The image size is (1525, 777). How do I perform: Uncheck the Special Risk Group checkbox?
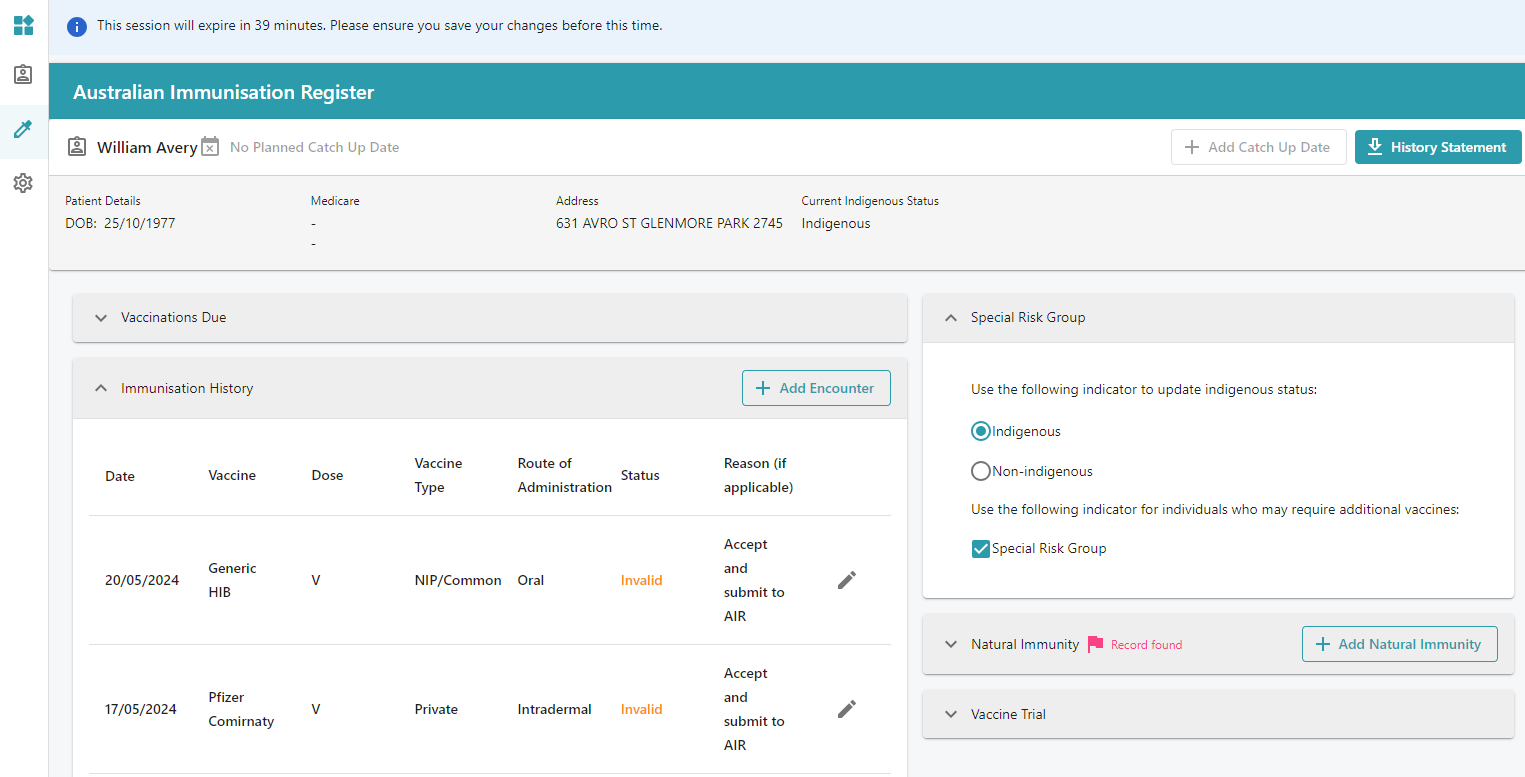[x=981, y=548]
